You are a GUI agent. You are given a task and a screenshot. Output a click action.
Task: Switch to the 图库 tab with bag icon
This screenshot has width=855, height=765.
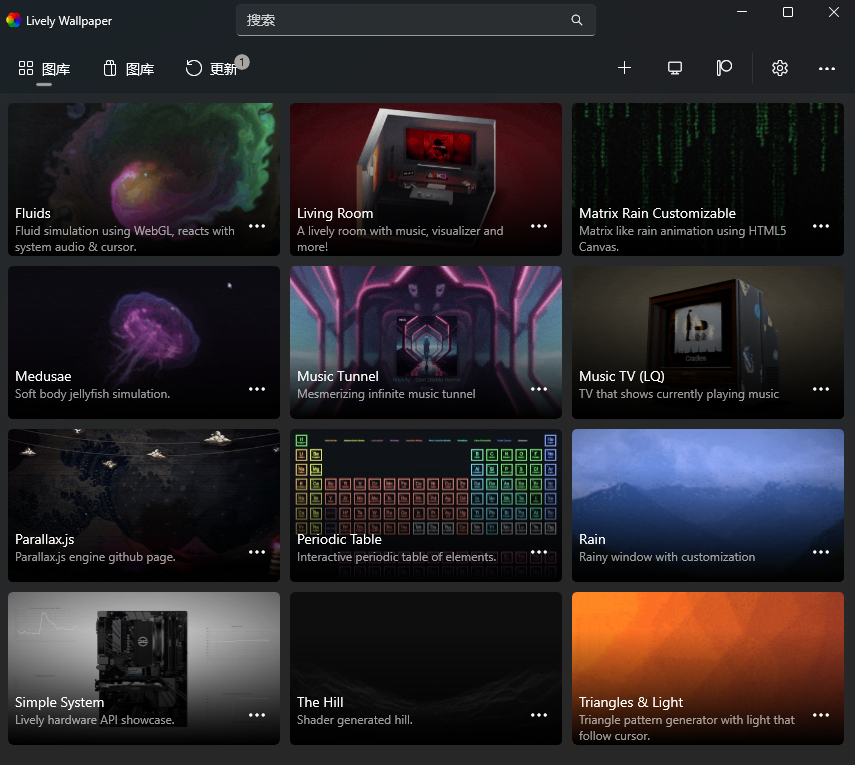[x=128, y=69]
